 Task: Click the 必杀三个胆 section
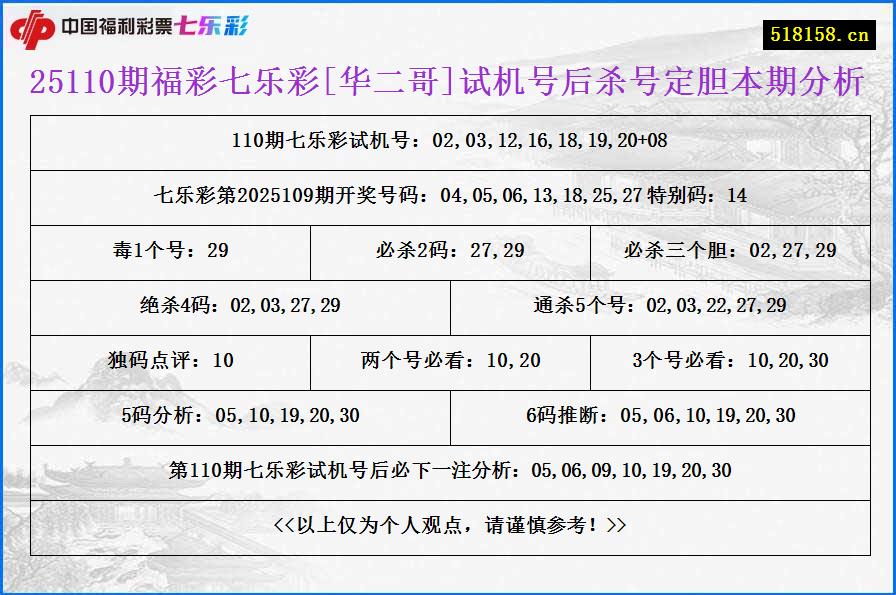click(730, 253)
